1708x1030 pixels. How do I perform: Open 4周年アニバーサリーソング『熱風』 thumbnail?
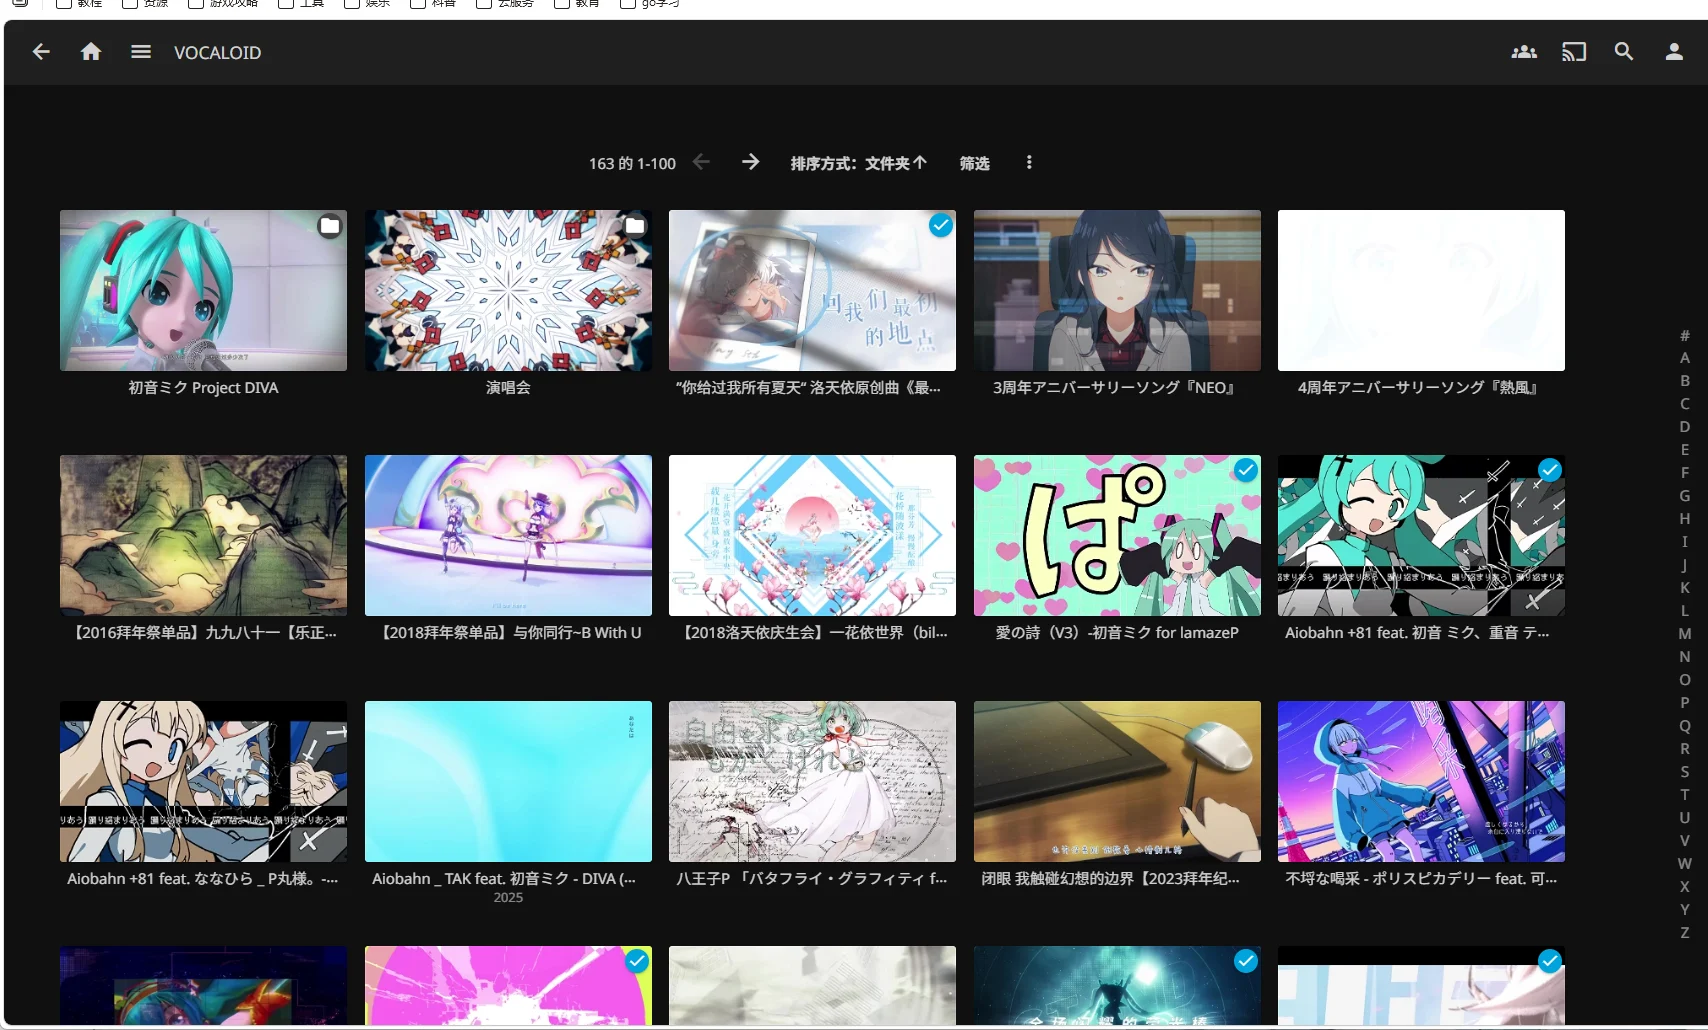pos(1421,290)
